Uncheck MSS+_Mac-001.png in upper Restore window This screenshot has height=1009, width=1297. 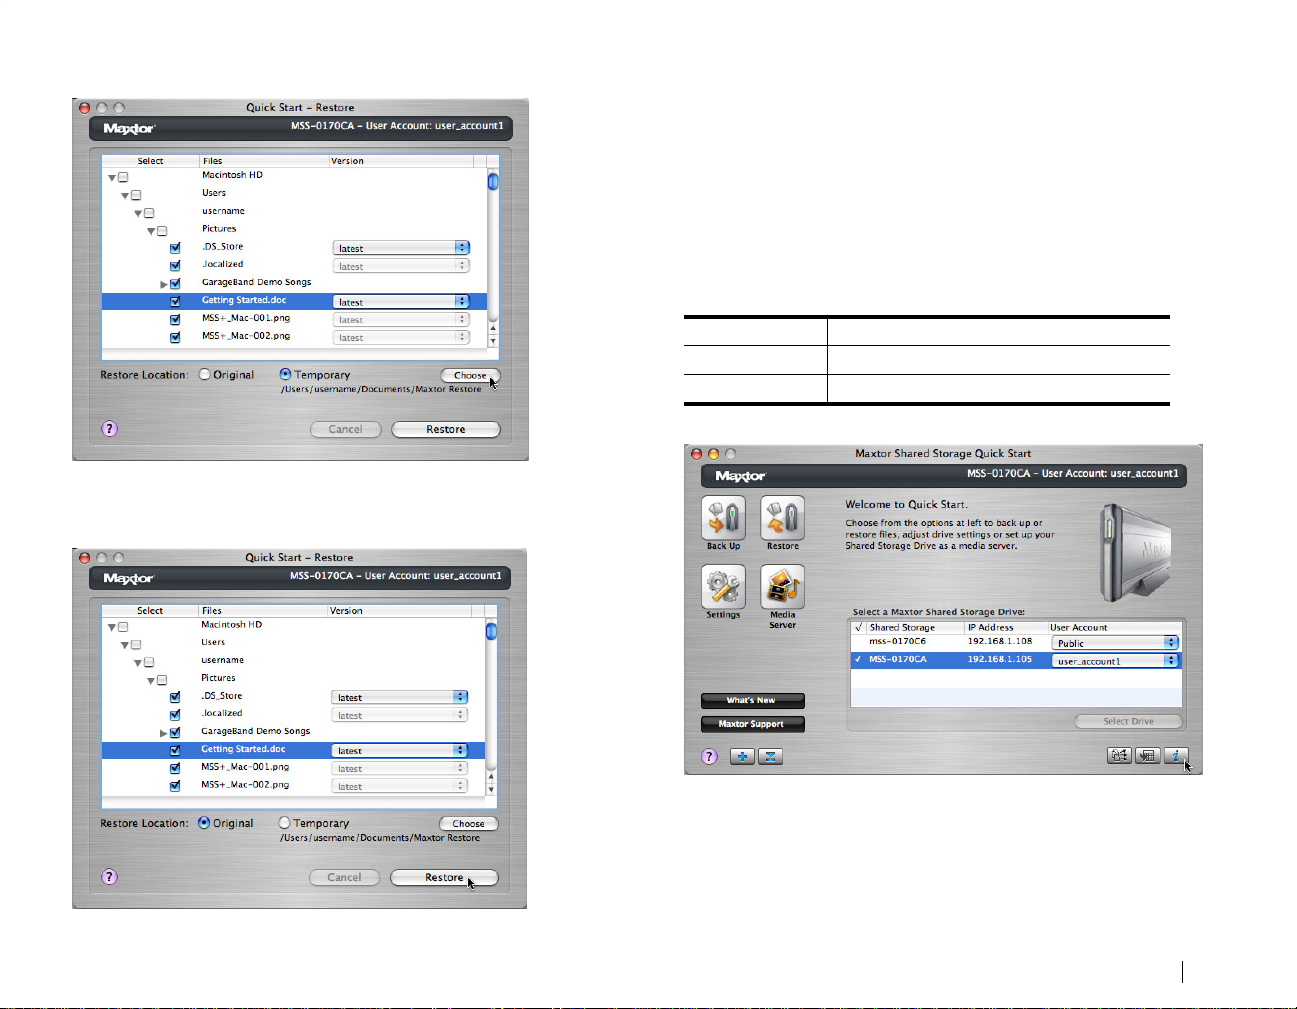click(175, 320)
